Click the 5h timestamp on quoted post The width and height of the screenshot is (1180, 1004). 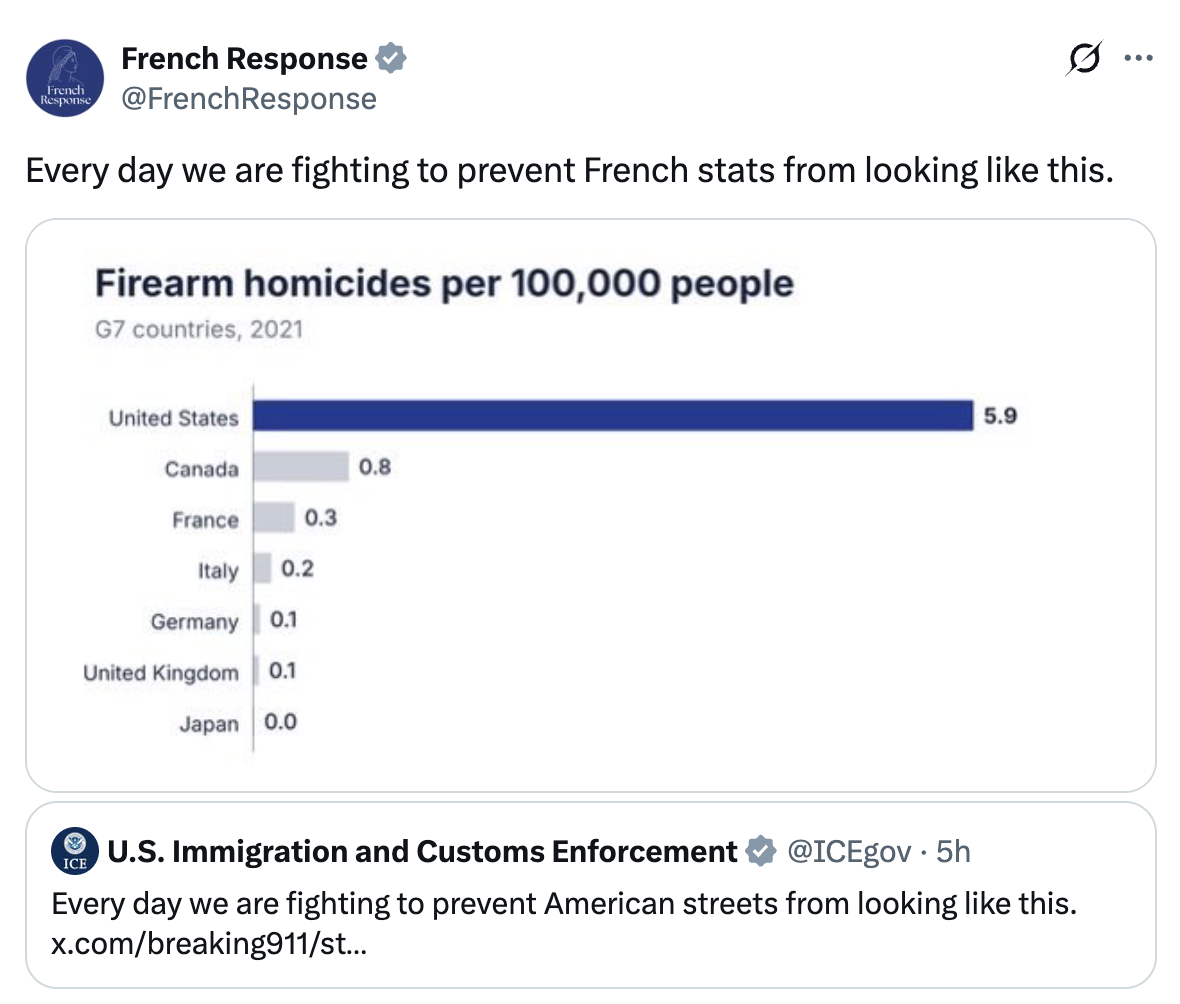click(x=953, y=852)
